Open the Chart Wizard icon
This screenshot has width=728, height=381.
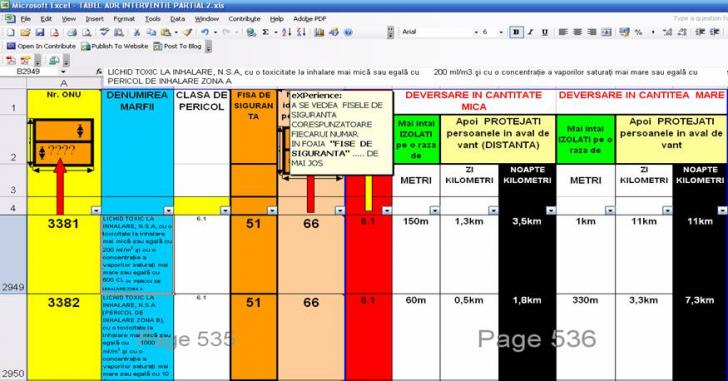point(319,32)
